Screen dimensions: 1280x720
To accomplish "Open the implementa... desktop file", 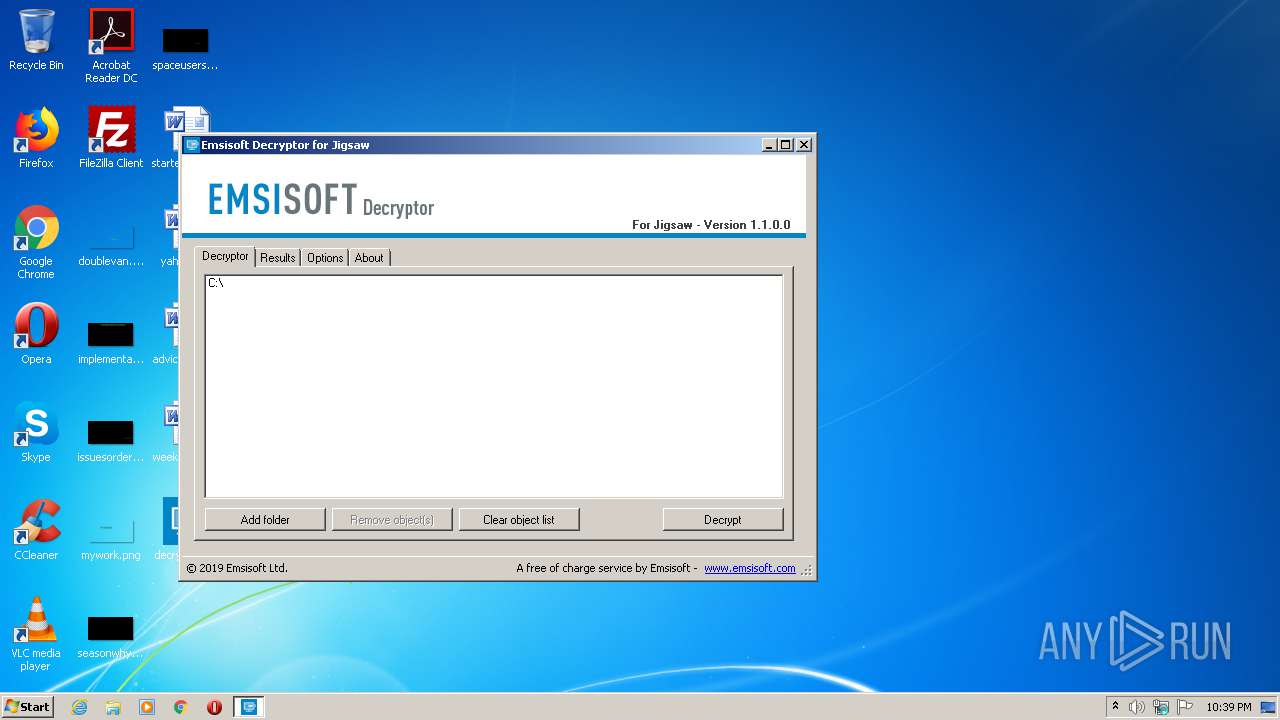I will tap(111, 343).
